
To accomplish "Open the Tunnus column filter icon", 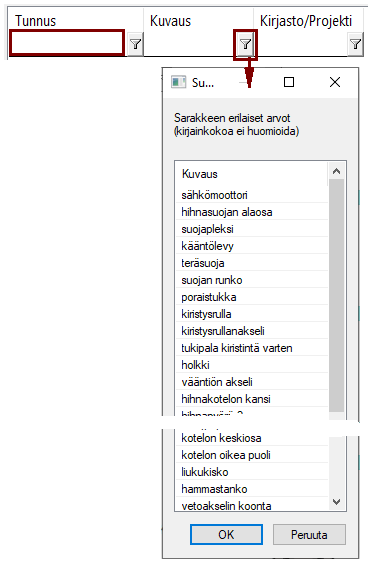I will click(136, 44).
